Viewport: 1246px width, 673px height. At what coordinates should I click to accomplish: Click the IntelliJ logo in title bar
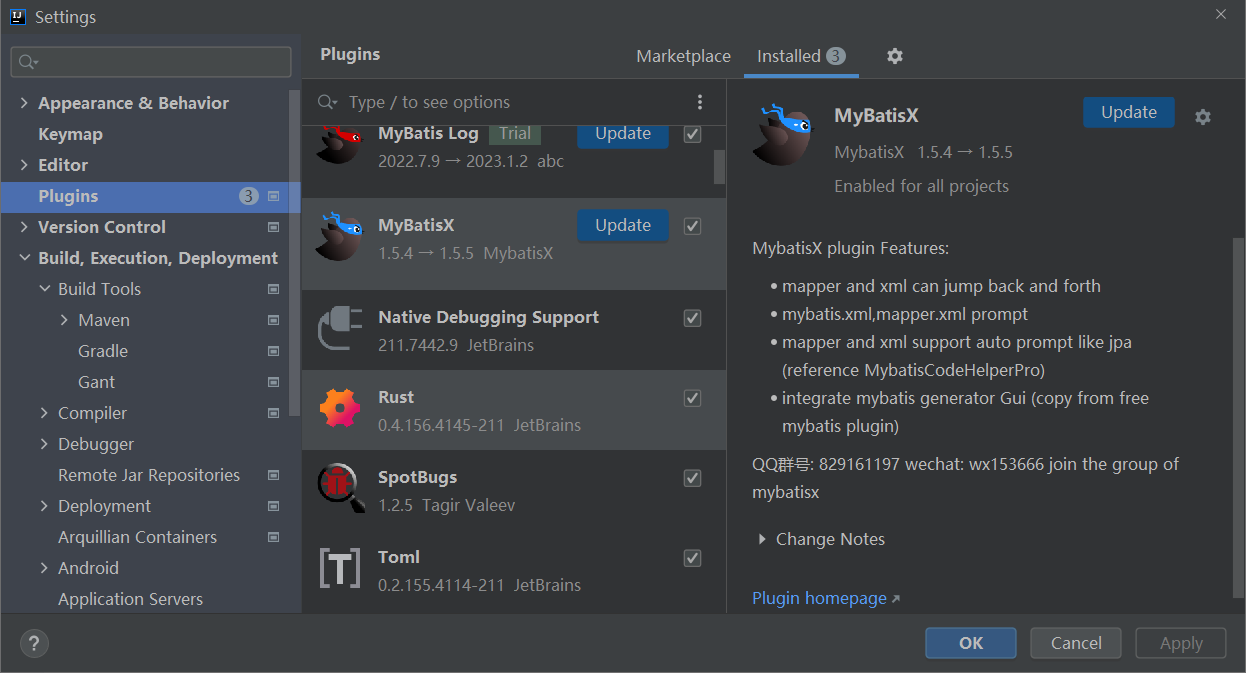(17, 16)
